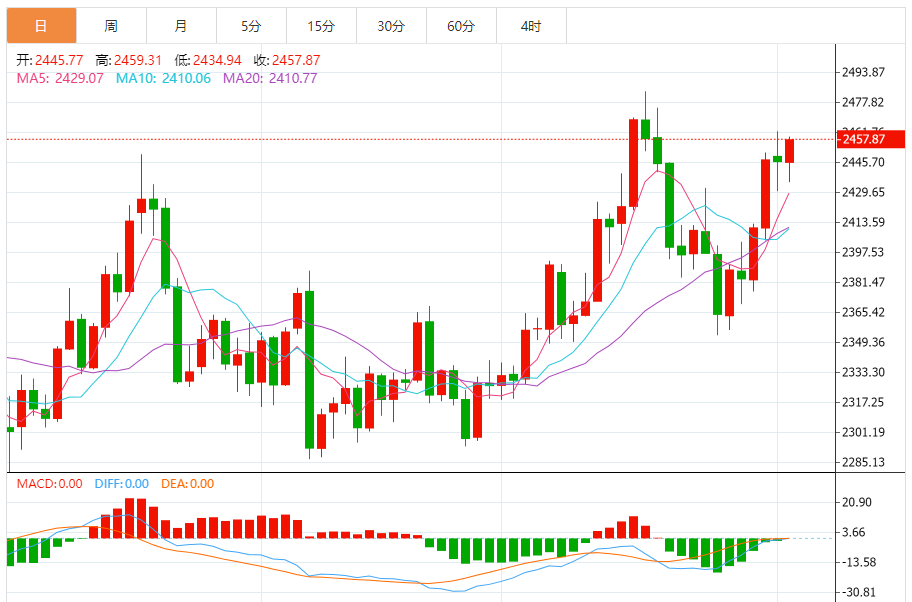The width and height of the screenshot is (912, 602).
Task: Click the -13.58 MACD axis label
Action: pos(860,562)
